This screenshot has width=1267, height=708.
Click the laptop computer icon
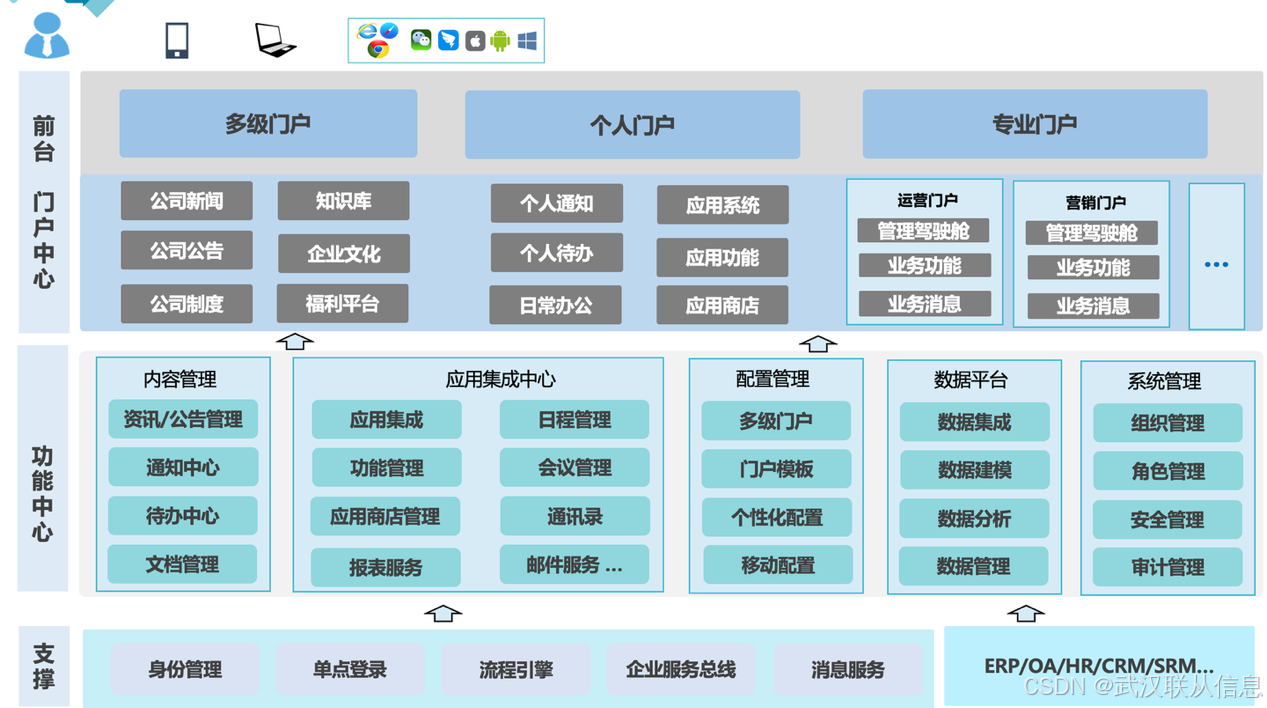276,40
